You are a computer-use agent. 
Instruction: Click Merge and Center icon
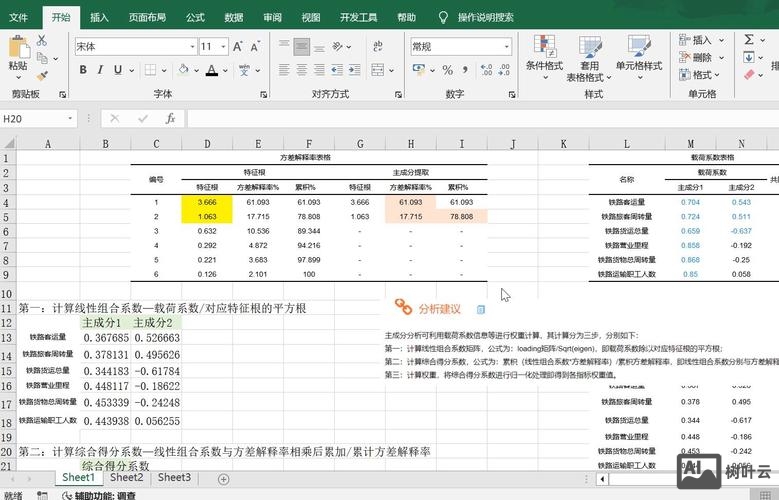pos(378,70)
